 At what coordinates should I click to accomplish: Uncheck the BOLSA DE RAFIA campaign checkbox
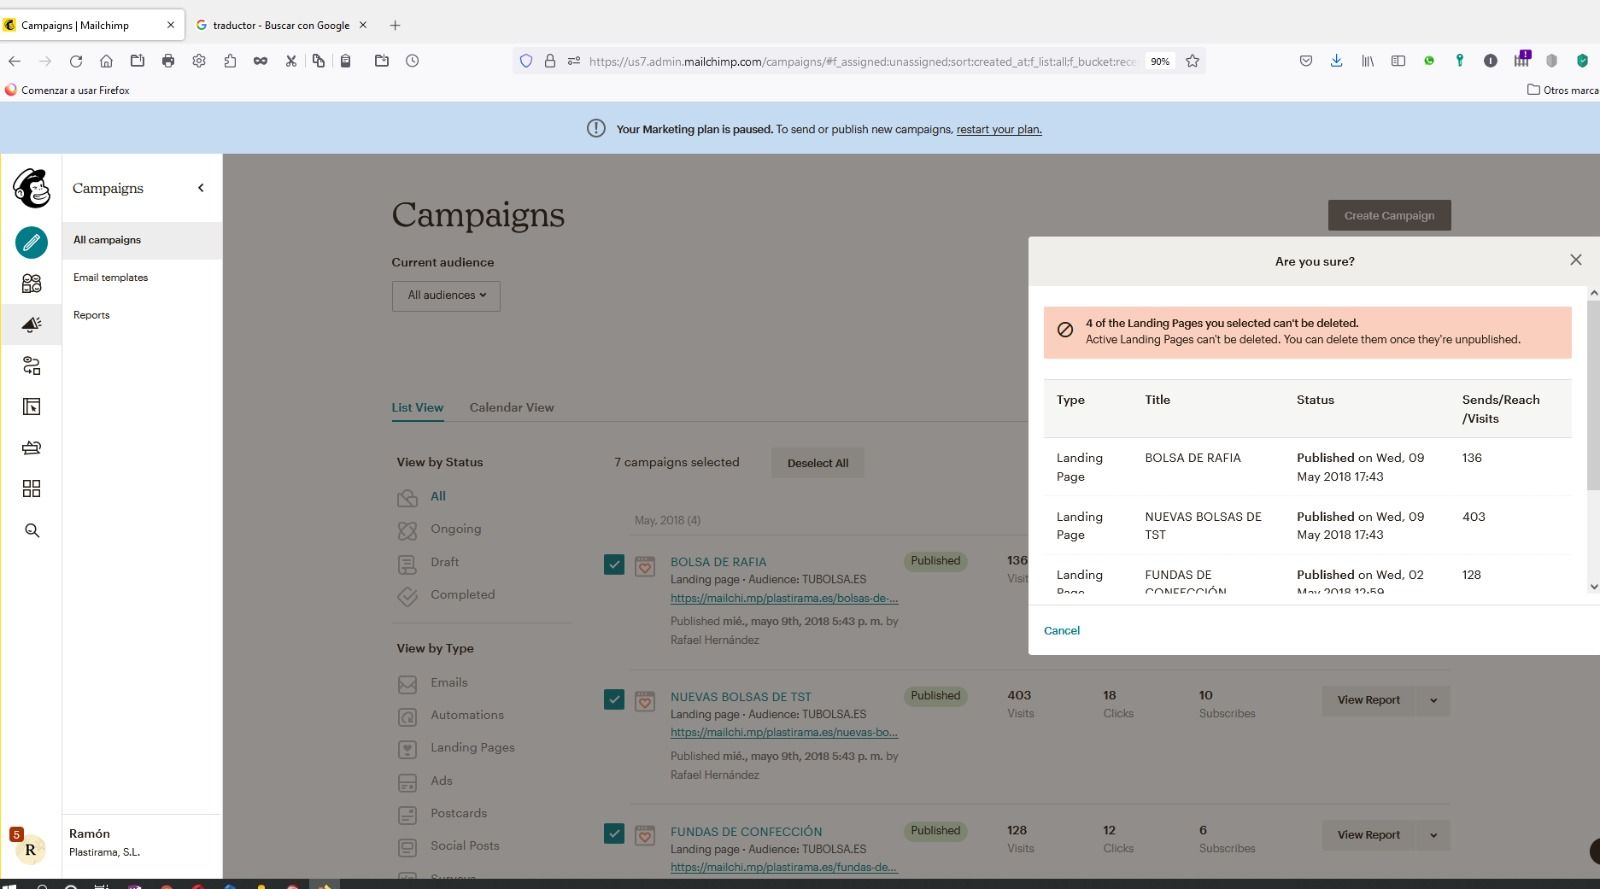614,565
